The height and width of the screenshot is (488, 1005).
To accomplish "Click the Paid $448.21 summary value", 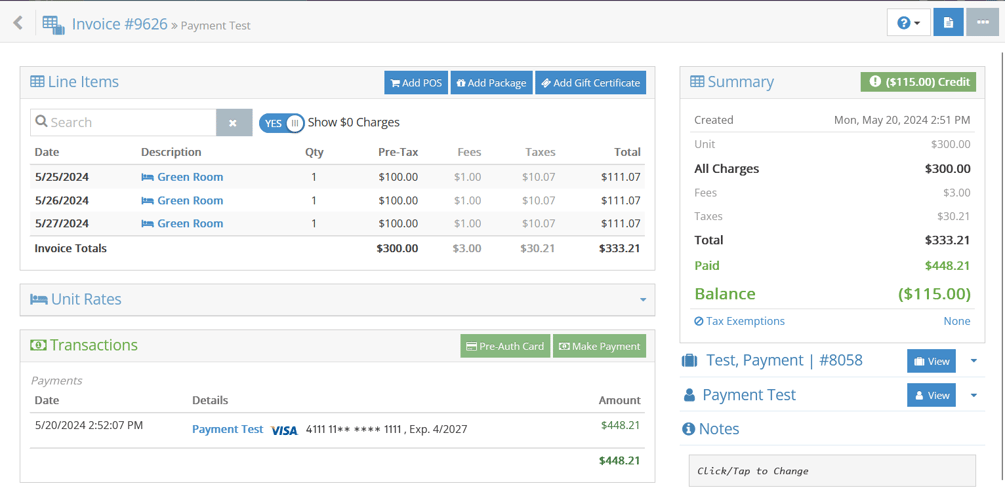I will pos(947,265).
